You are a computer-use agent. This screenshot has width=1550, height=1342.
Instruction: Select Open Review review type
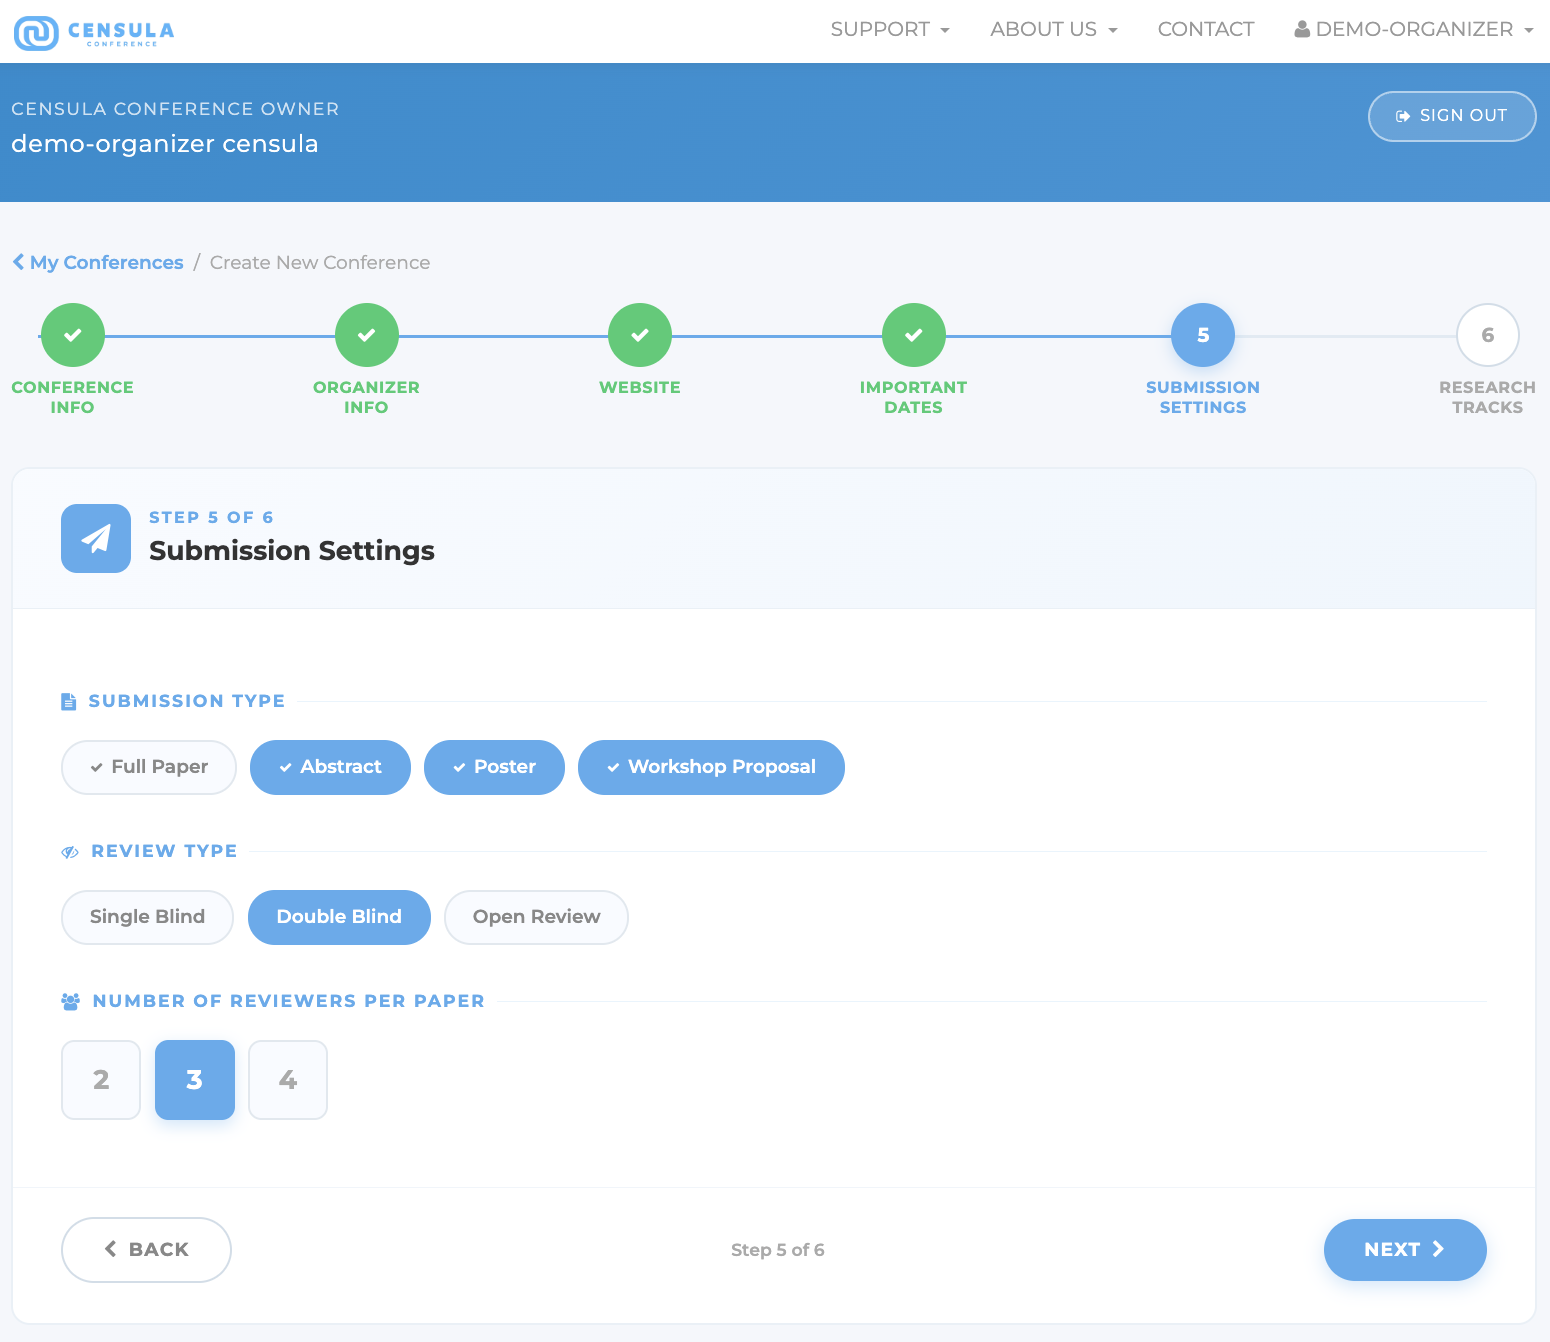coord(536,917)
